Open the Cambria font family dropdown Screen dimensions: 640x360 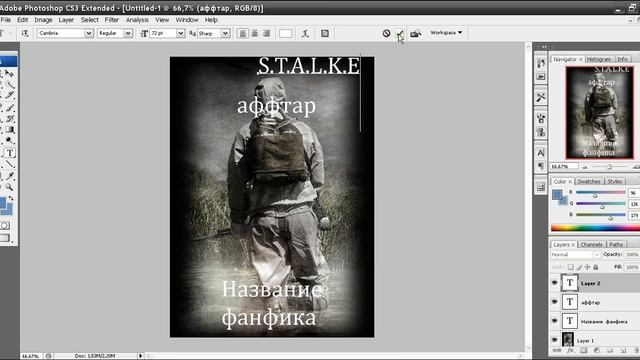[x=88, y=33]
